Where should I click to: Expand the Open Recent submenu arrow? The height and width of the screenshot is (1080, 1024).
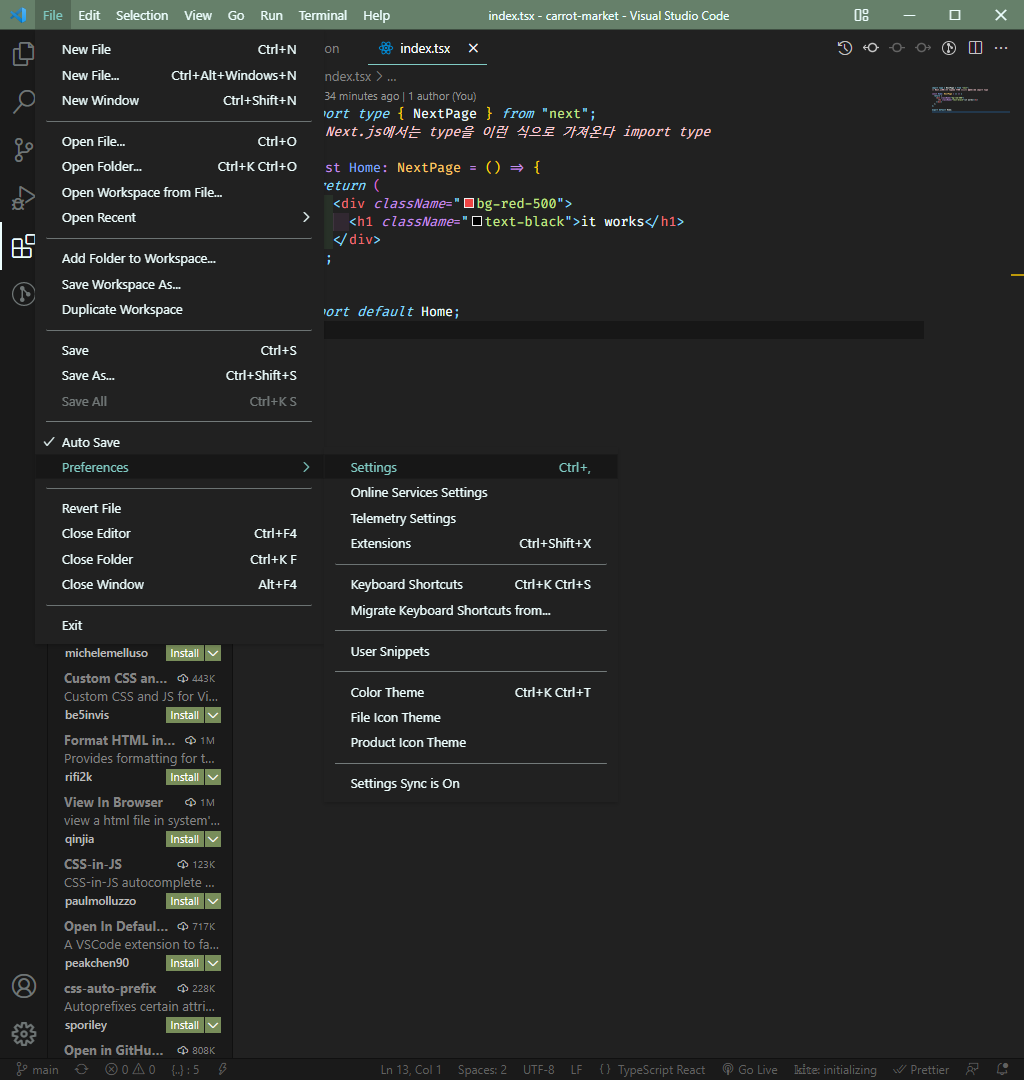(306, 217)
